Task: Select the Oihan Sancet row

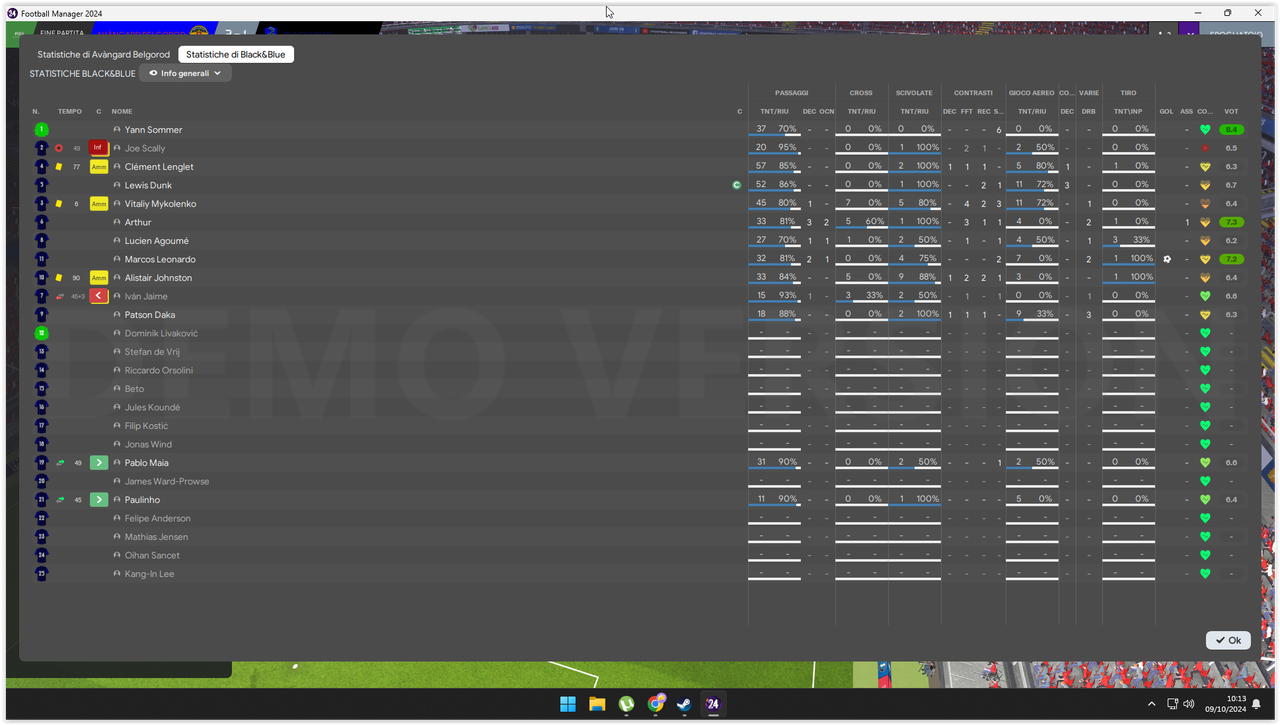Action: (x=639, y=555)
